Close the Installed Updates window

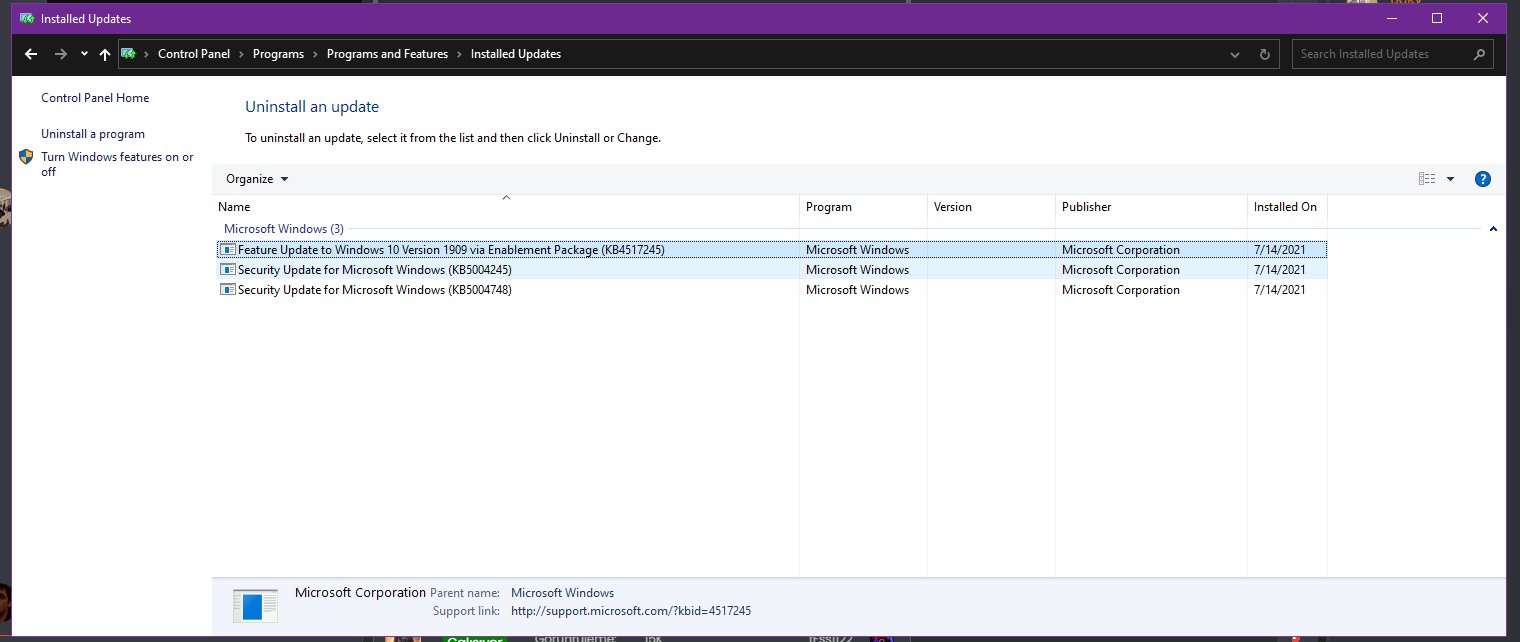point(1483,18)
